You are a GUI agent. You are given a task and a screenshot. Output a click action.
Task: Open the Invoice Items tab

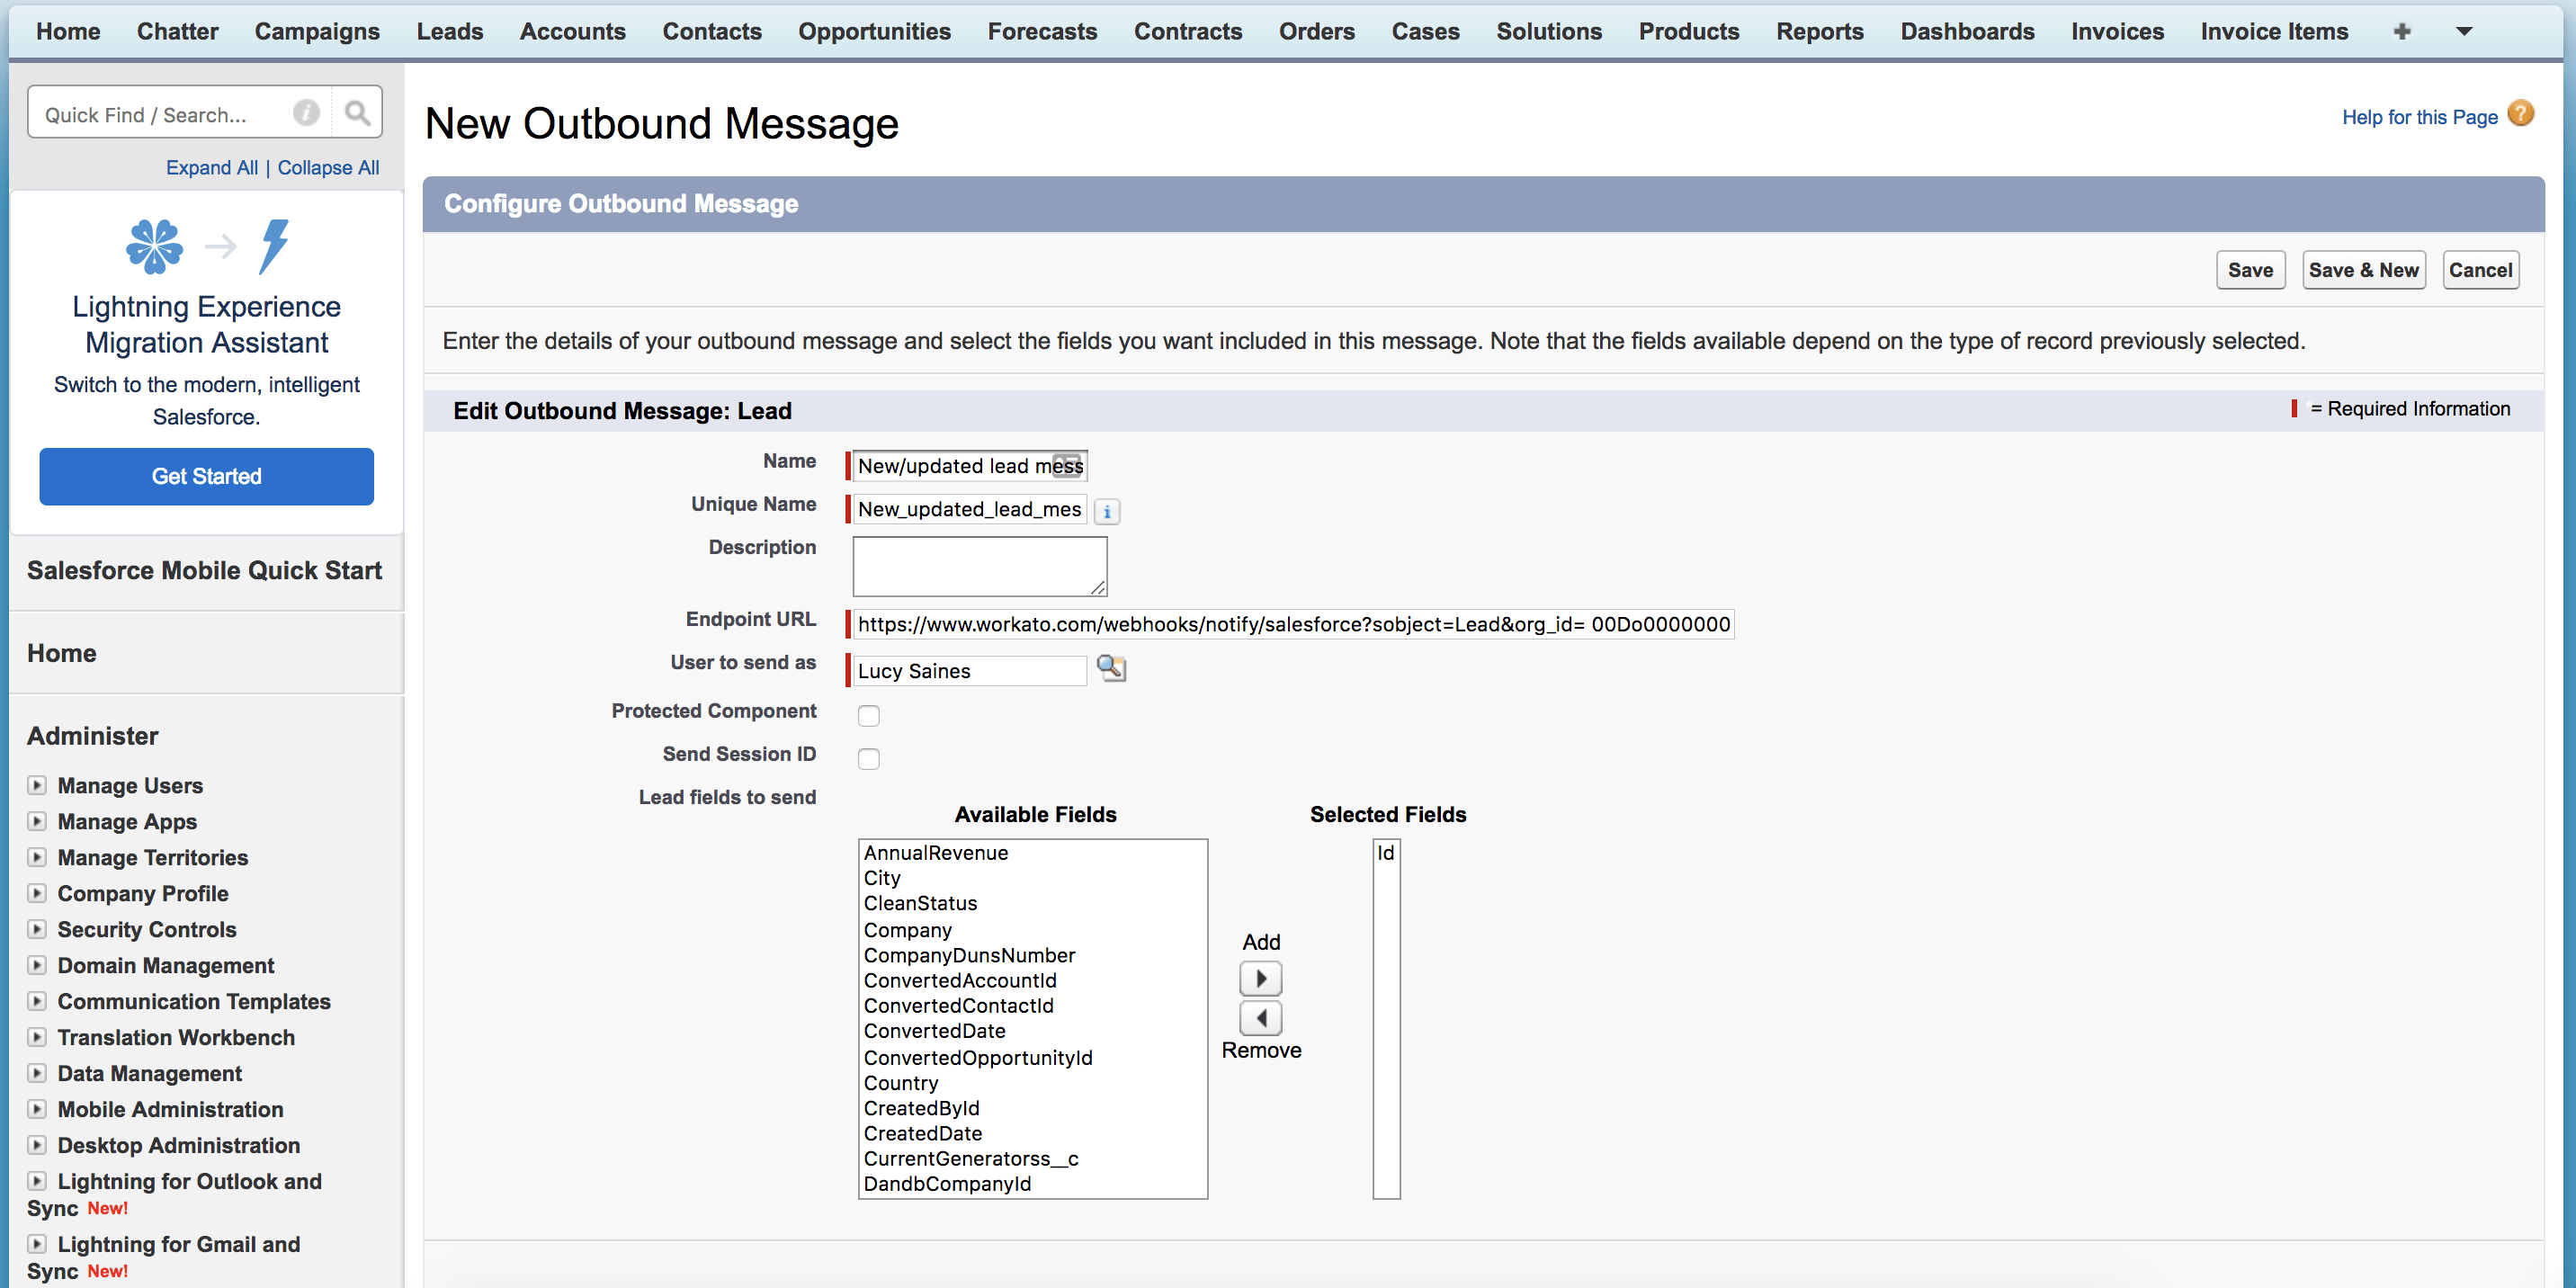pyautogui.click(x=2274, y=32)
